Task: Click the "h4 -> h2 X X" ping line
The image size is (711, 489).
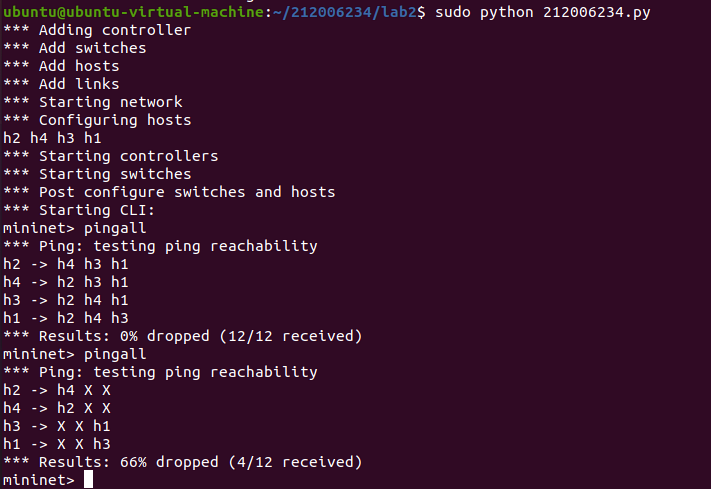Action: coord(56,408)
